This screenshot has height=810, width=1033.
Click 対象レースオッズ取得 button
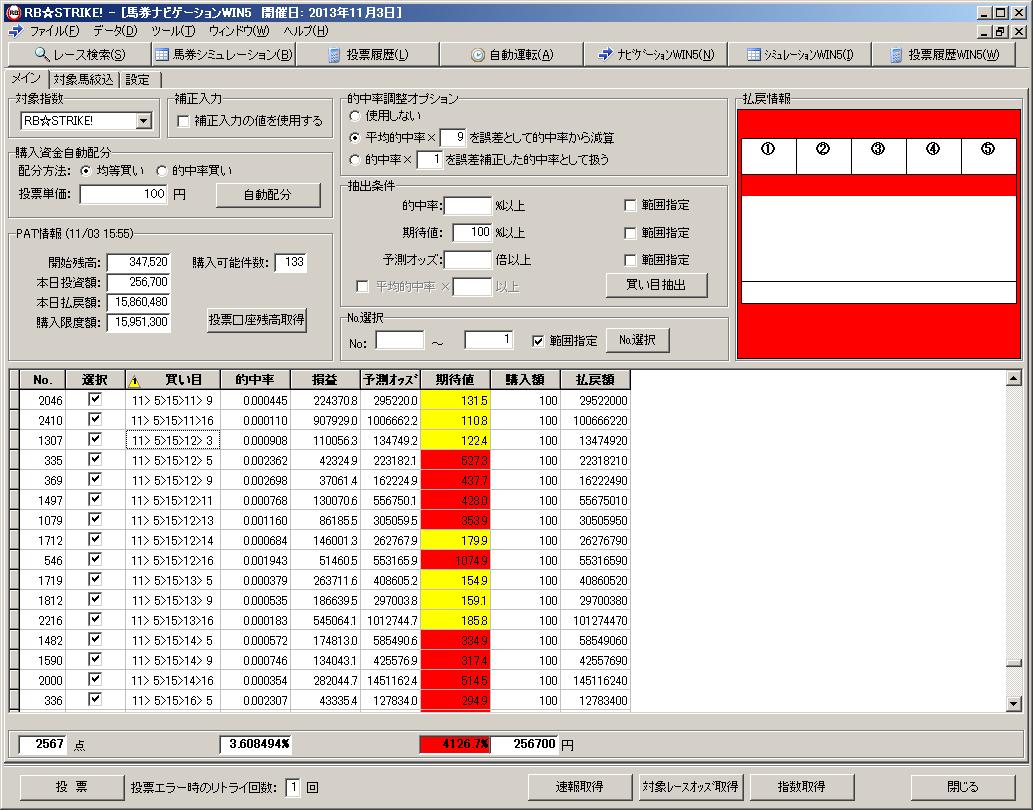click(x=690, y=786)
